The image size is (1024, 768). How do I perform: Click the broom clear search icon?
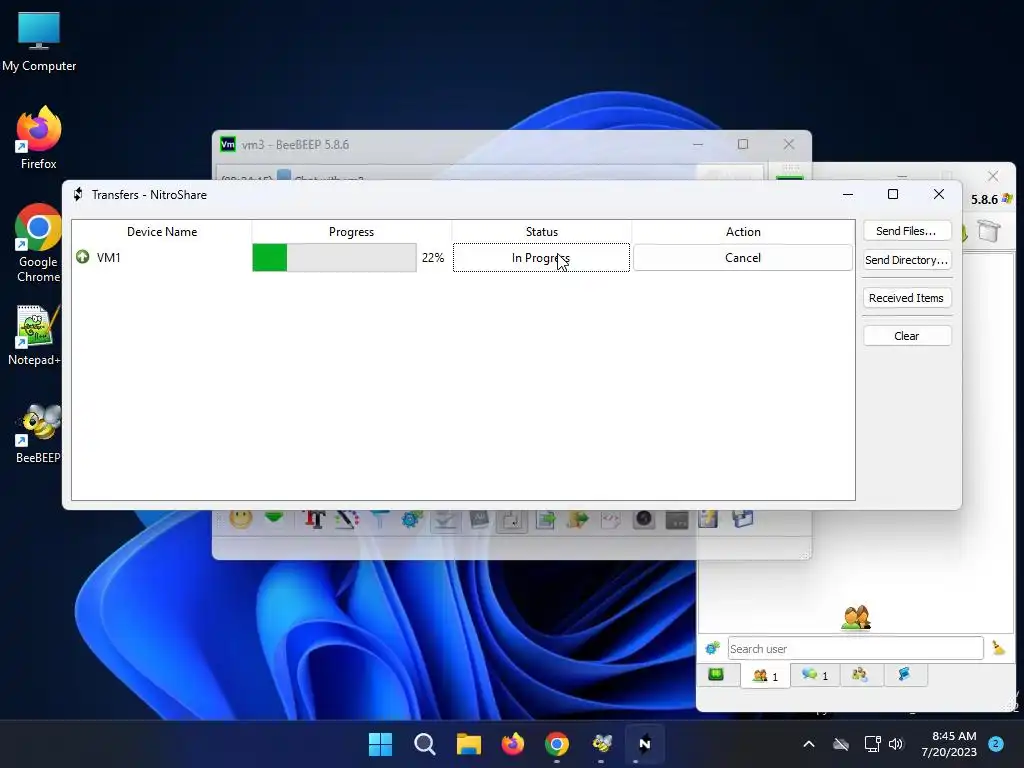point(999,648)
